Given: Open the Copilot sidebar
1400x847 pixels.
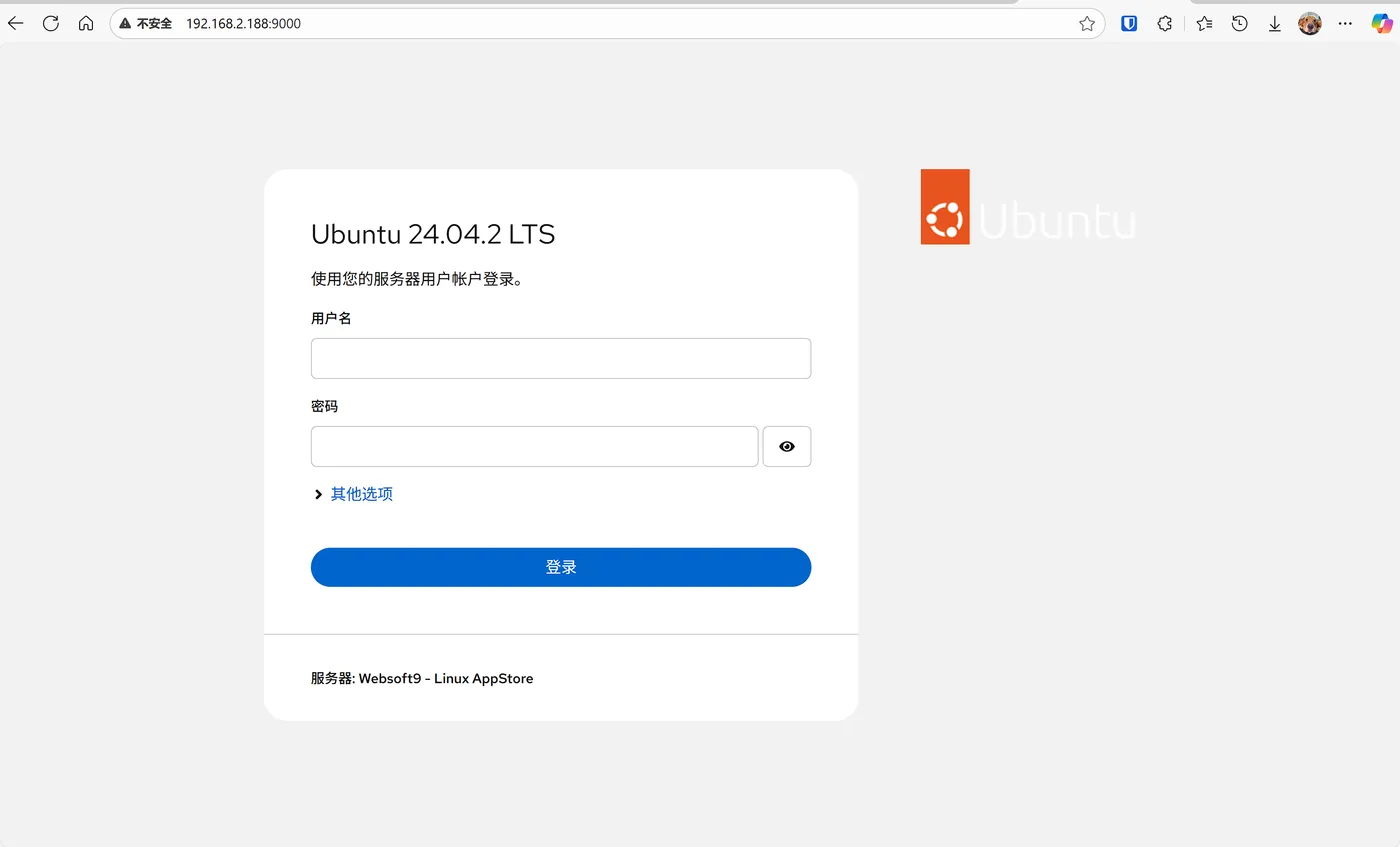Looking at the screenshot, I should [1382, 23].
